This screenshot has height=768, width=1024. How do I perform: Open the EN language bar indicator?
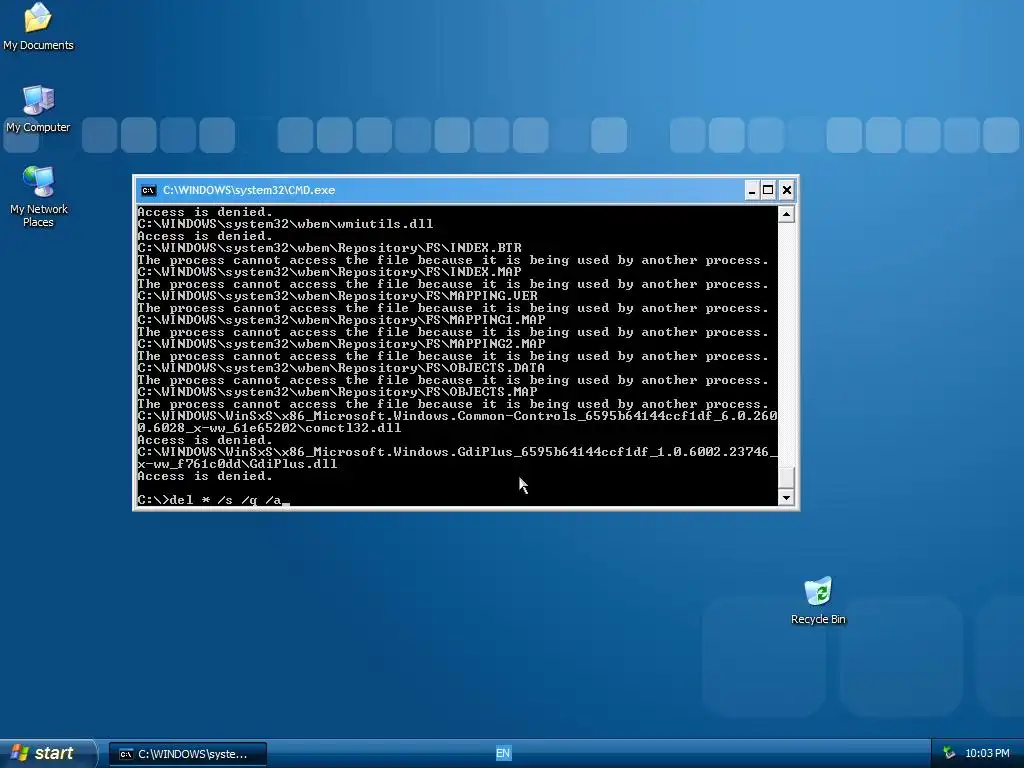coord(503,753)
